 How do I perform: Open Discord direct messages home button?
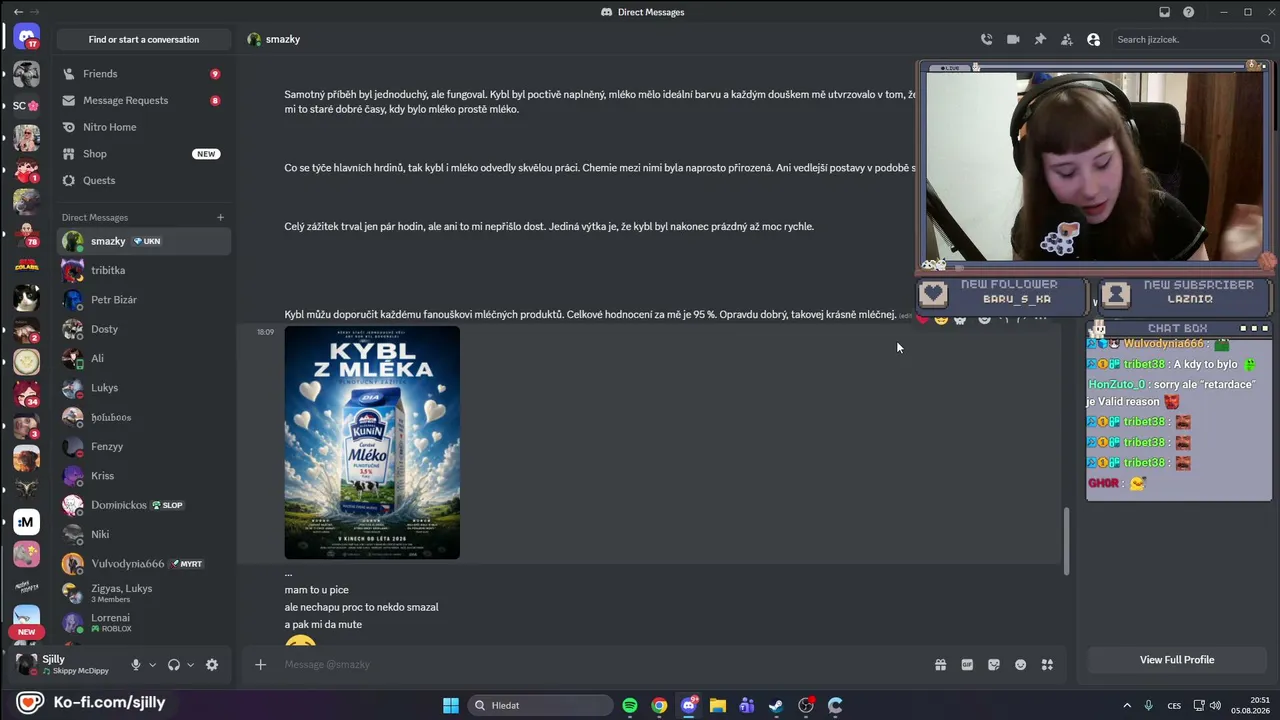point(27,39)
